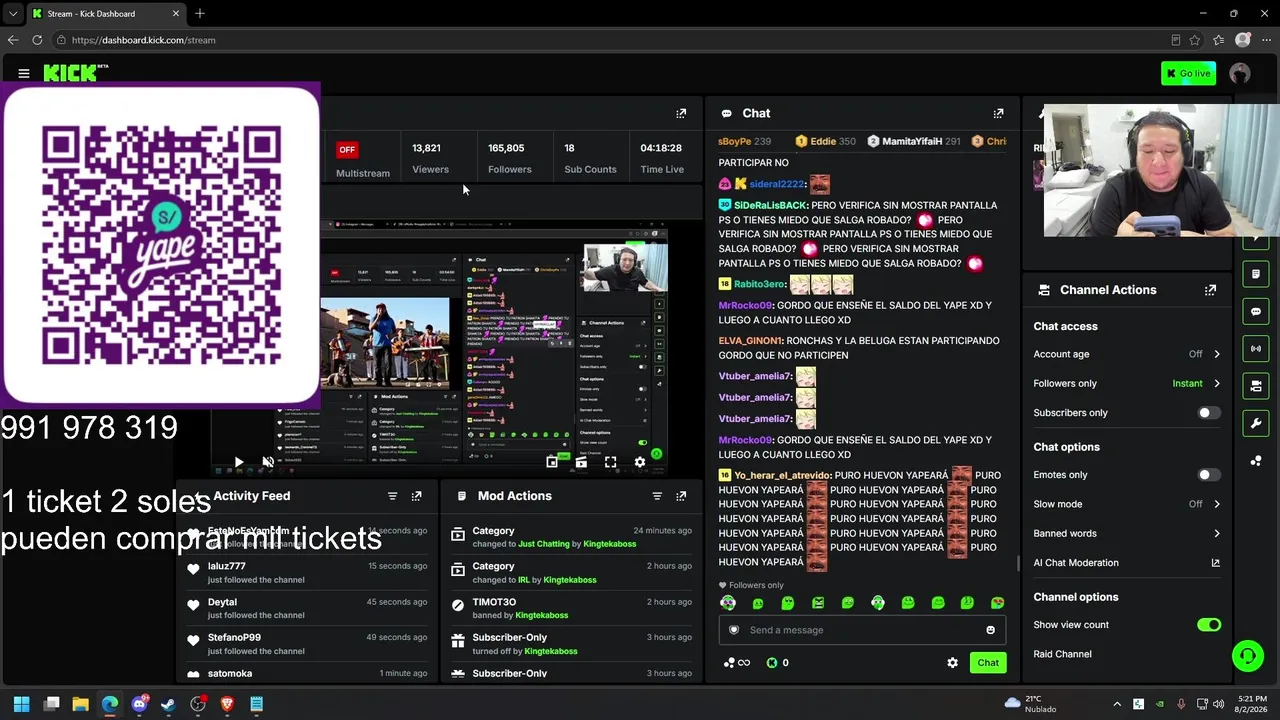Pop out the Channel Actions panel
1280x720 pixels.
coord(1210,290)
